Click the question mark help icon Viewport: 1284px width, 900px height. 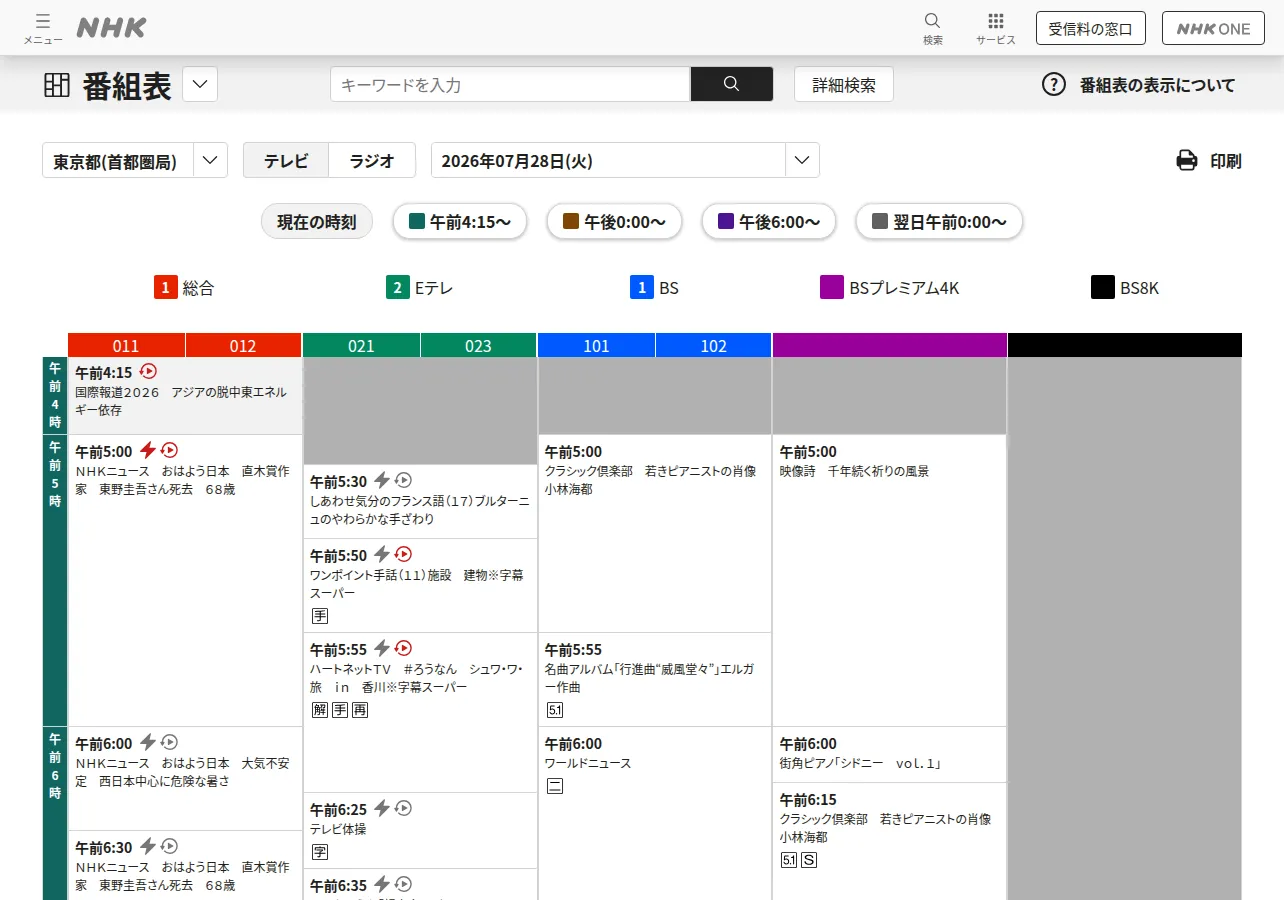click(x=1054, y=84)
